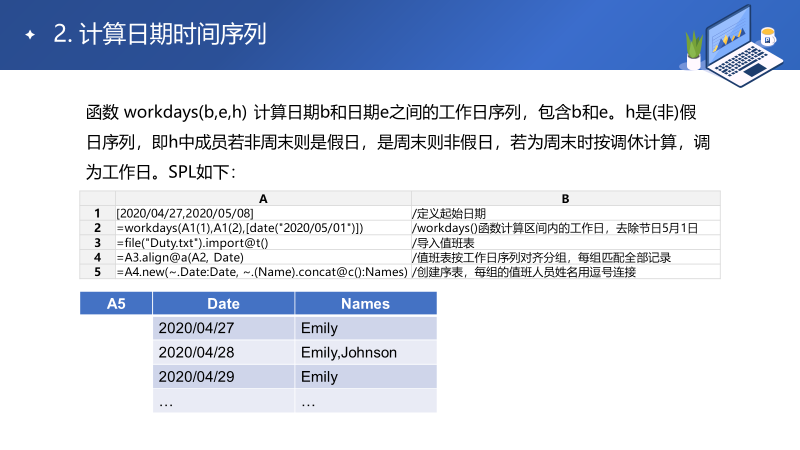Click the date cell 2020/04/29

click(x=223, y=377)
